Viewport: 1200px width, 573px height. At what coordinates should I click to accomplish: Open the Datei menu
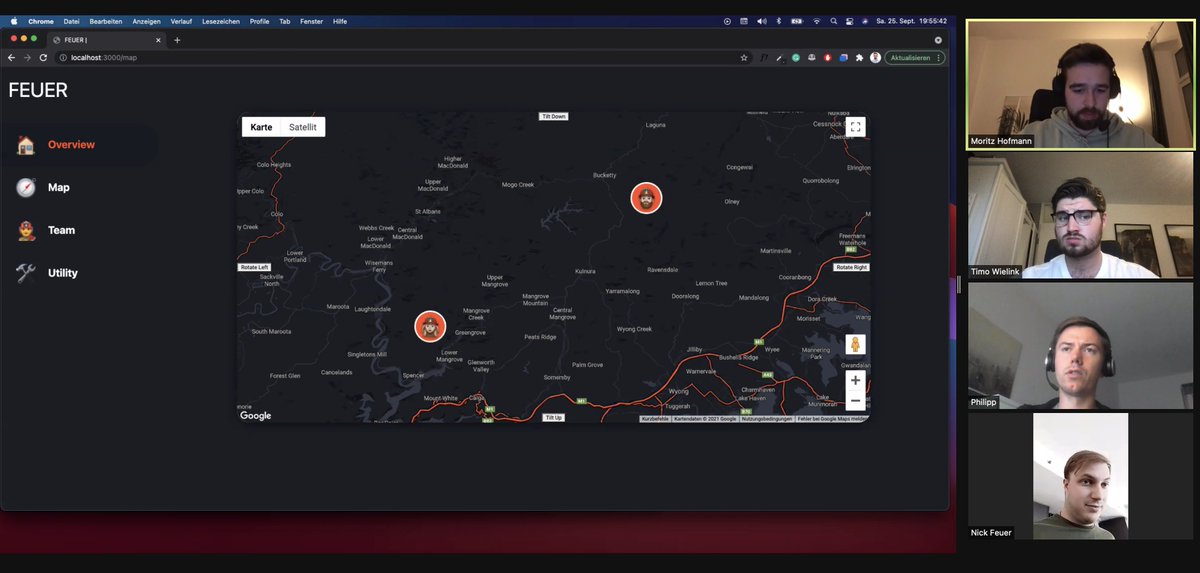pyautogui.click(x=71, y=21)
